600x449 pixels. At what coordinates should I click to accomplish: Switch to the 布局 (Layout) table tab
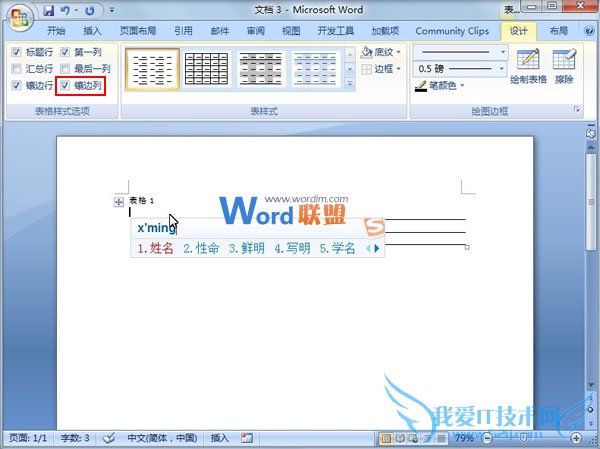coord(559,31)
